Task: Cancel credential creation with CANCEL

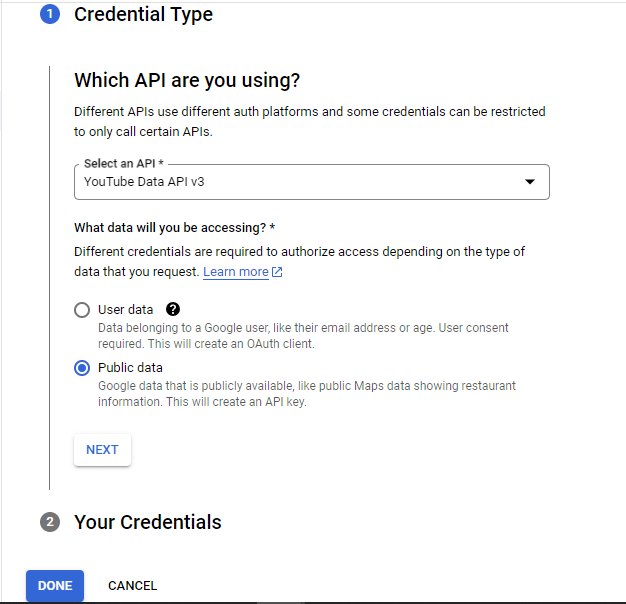Action: pos(132,586)
